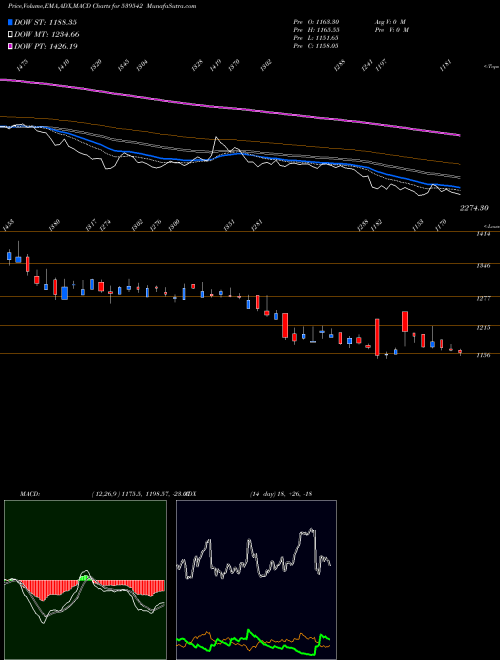Click the 'Avg V: 0 M' volume text
Image resolution: width=500 pixels, height=660 pixels.
click(x=390, y=22)
